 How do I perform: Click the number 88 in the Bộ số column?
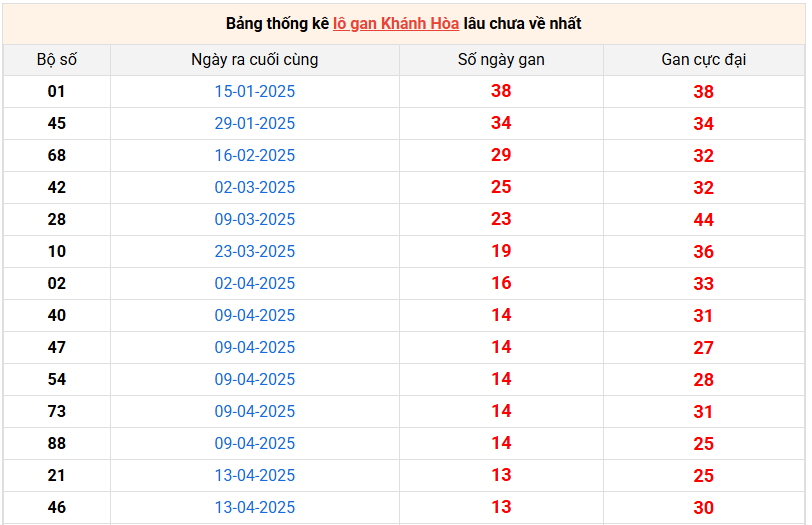pyautogui.click(x=57, y=443)
